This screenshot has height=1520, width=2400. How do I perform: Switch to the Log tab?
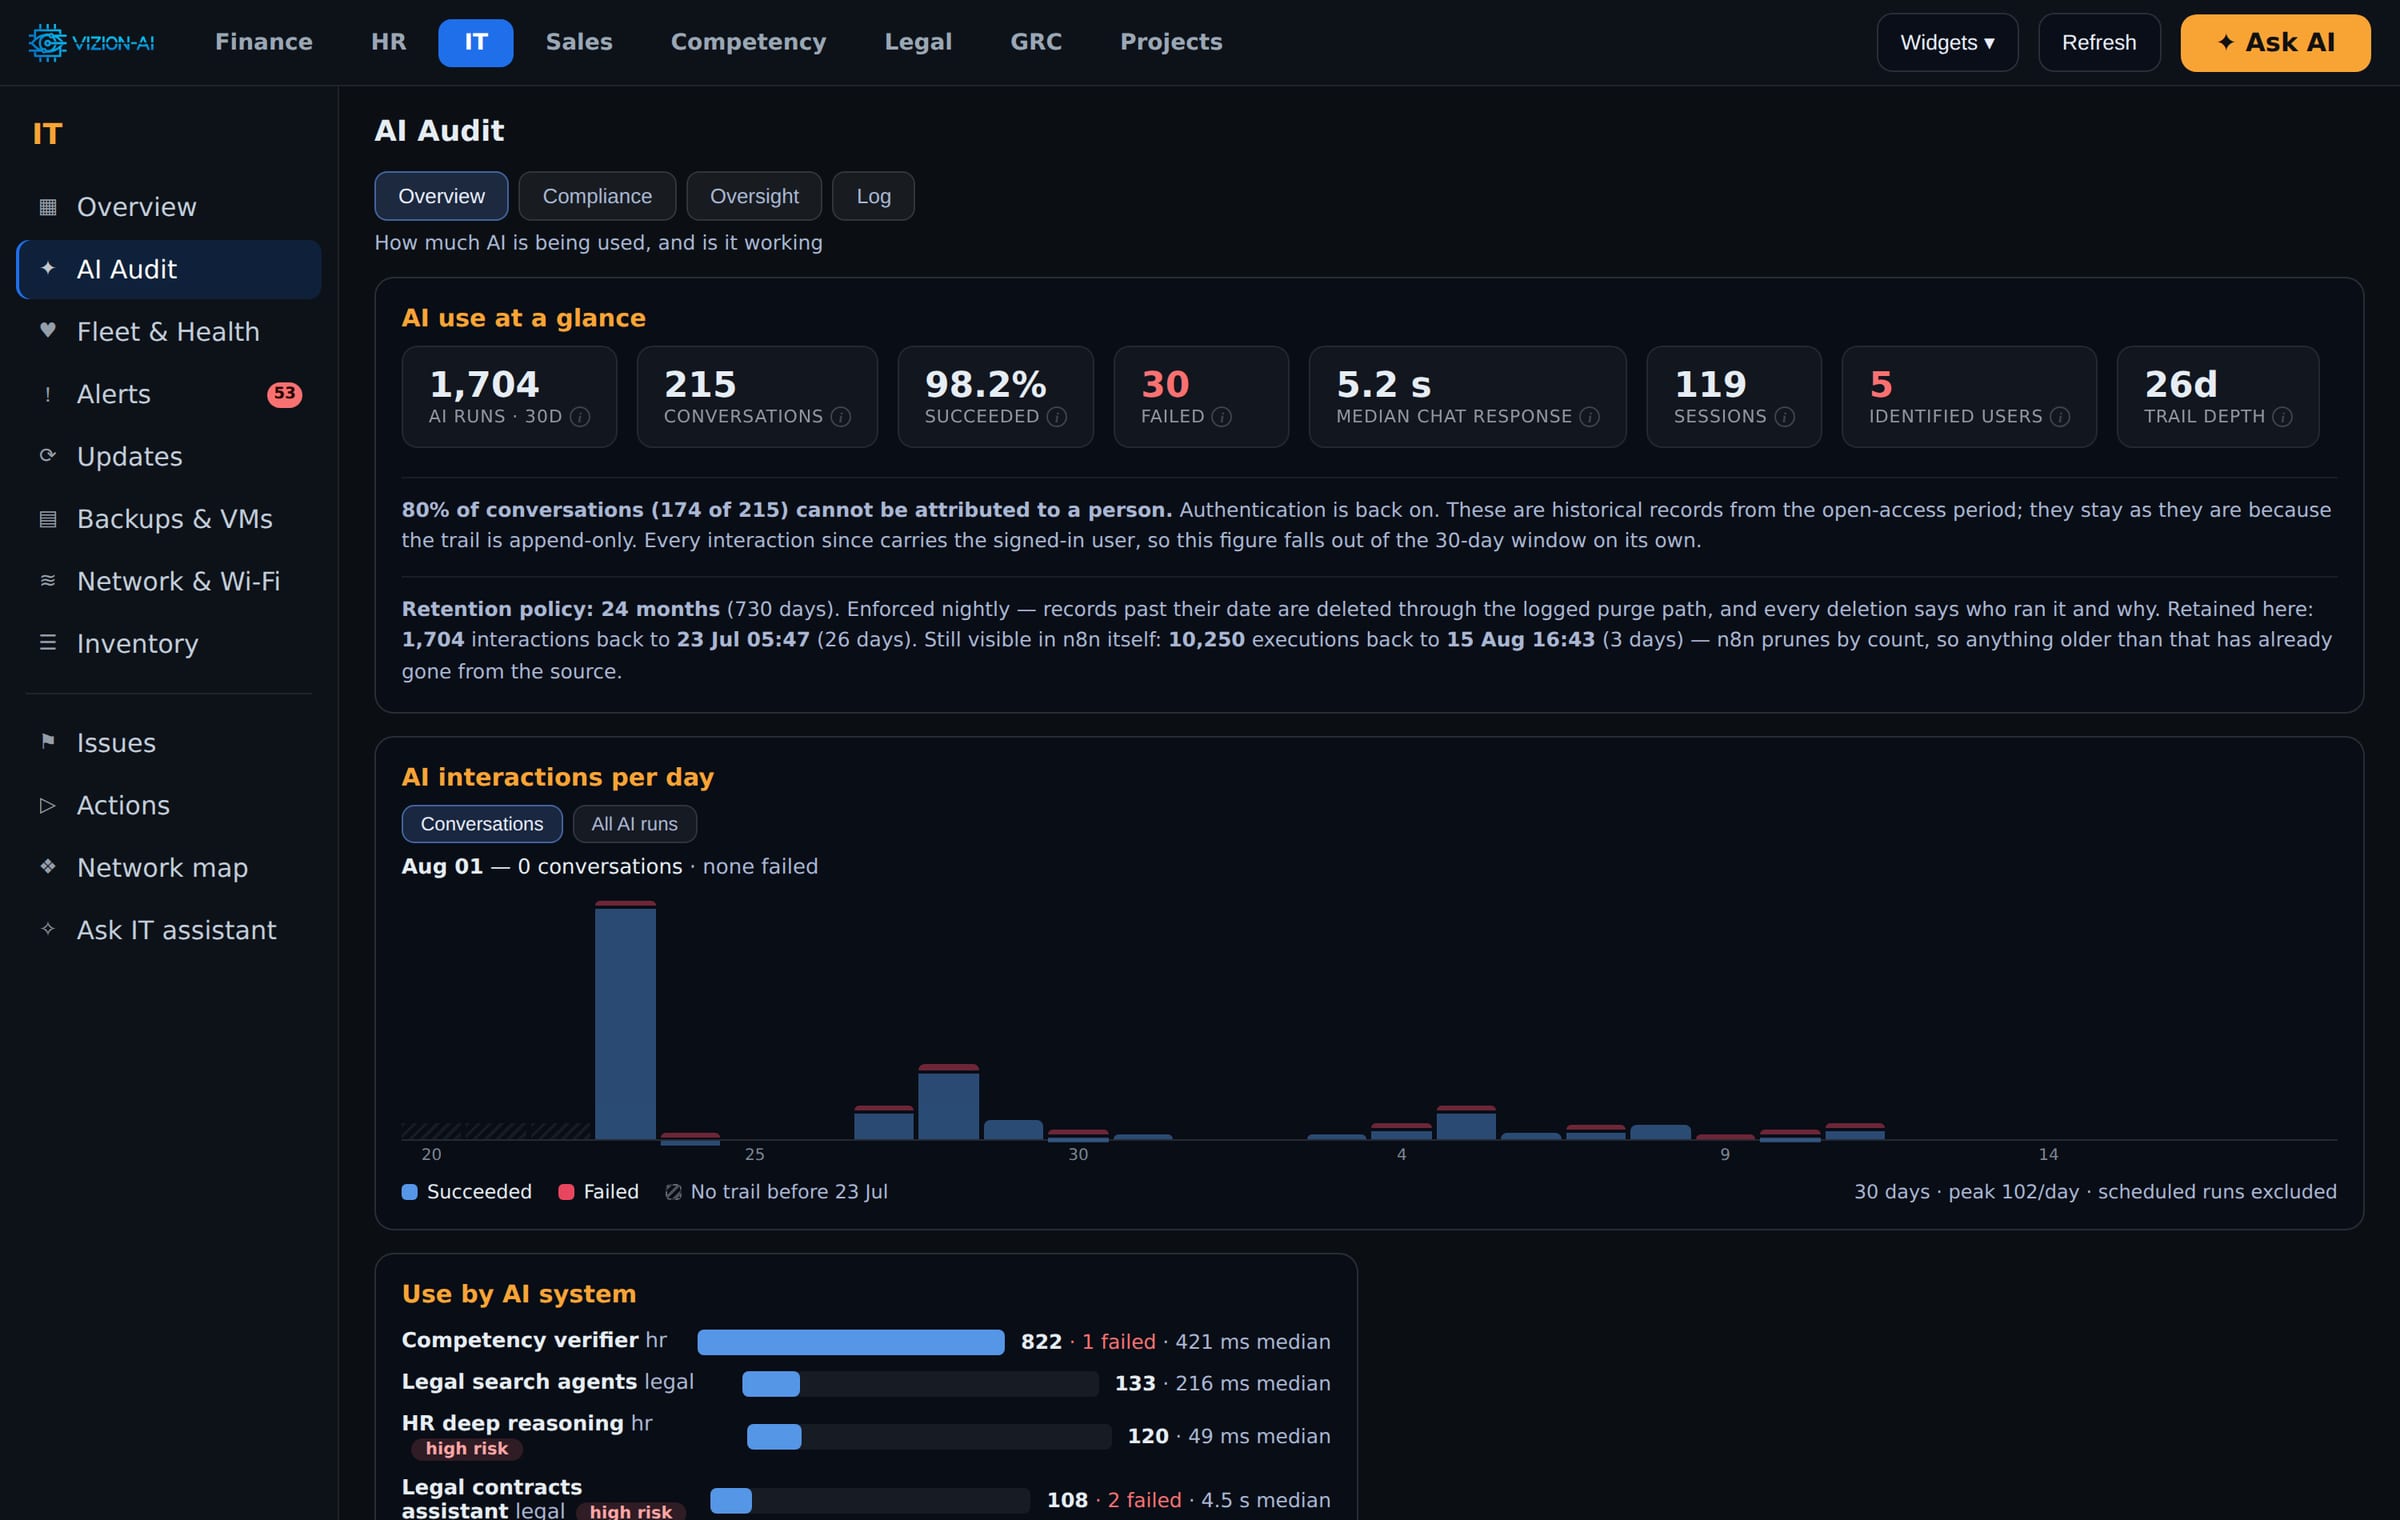click(x=873, y=196)
